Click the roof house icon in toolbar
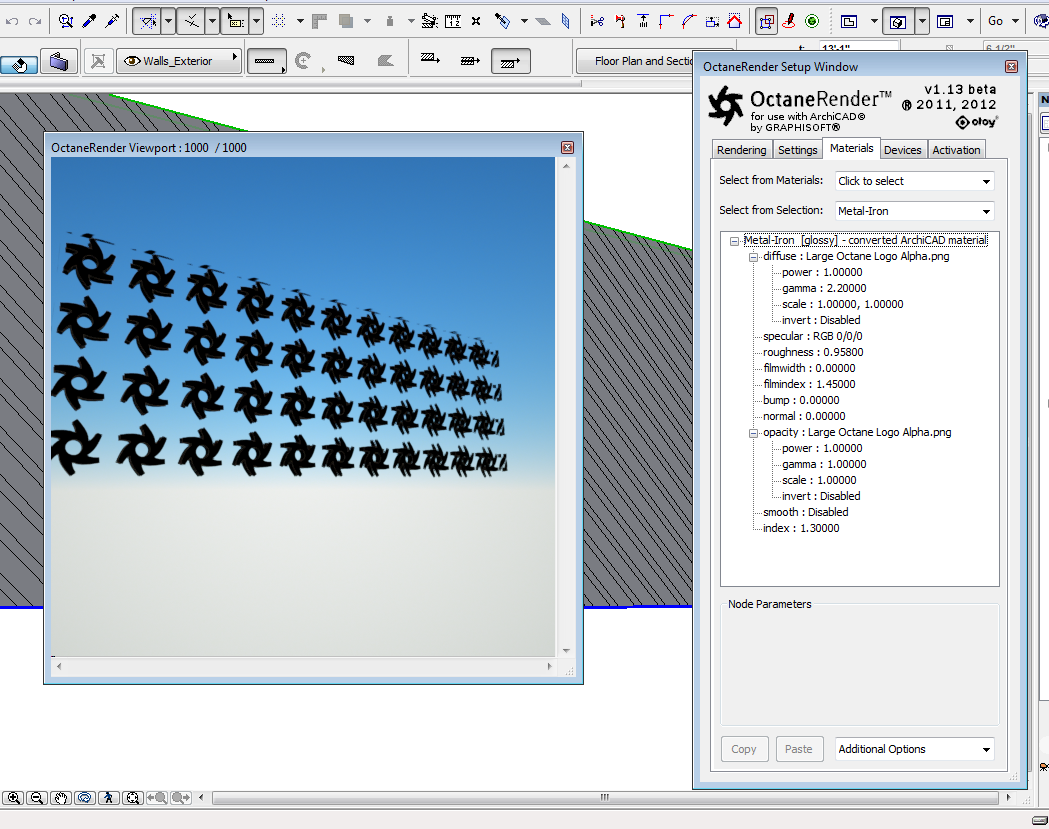The width and height of the screenshot is (1049, 829). tap(735, 21)
